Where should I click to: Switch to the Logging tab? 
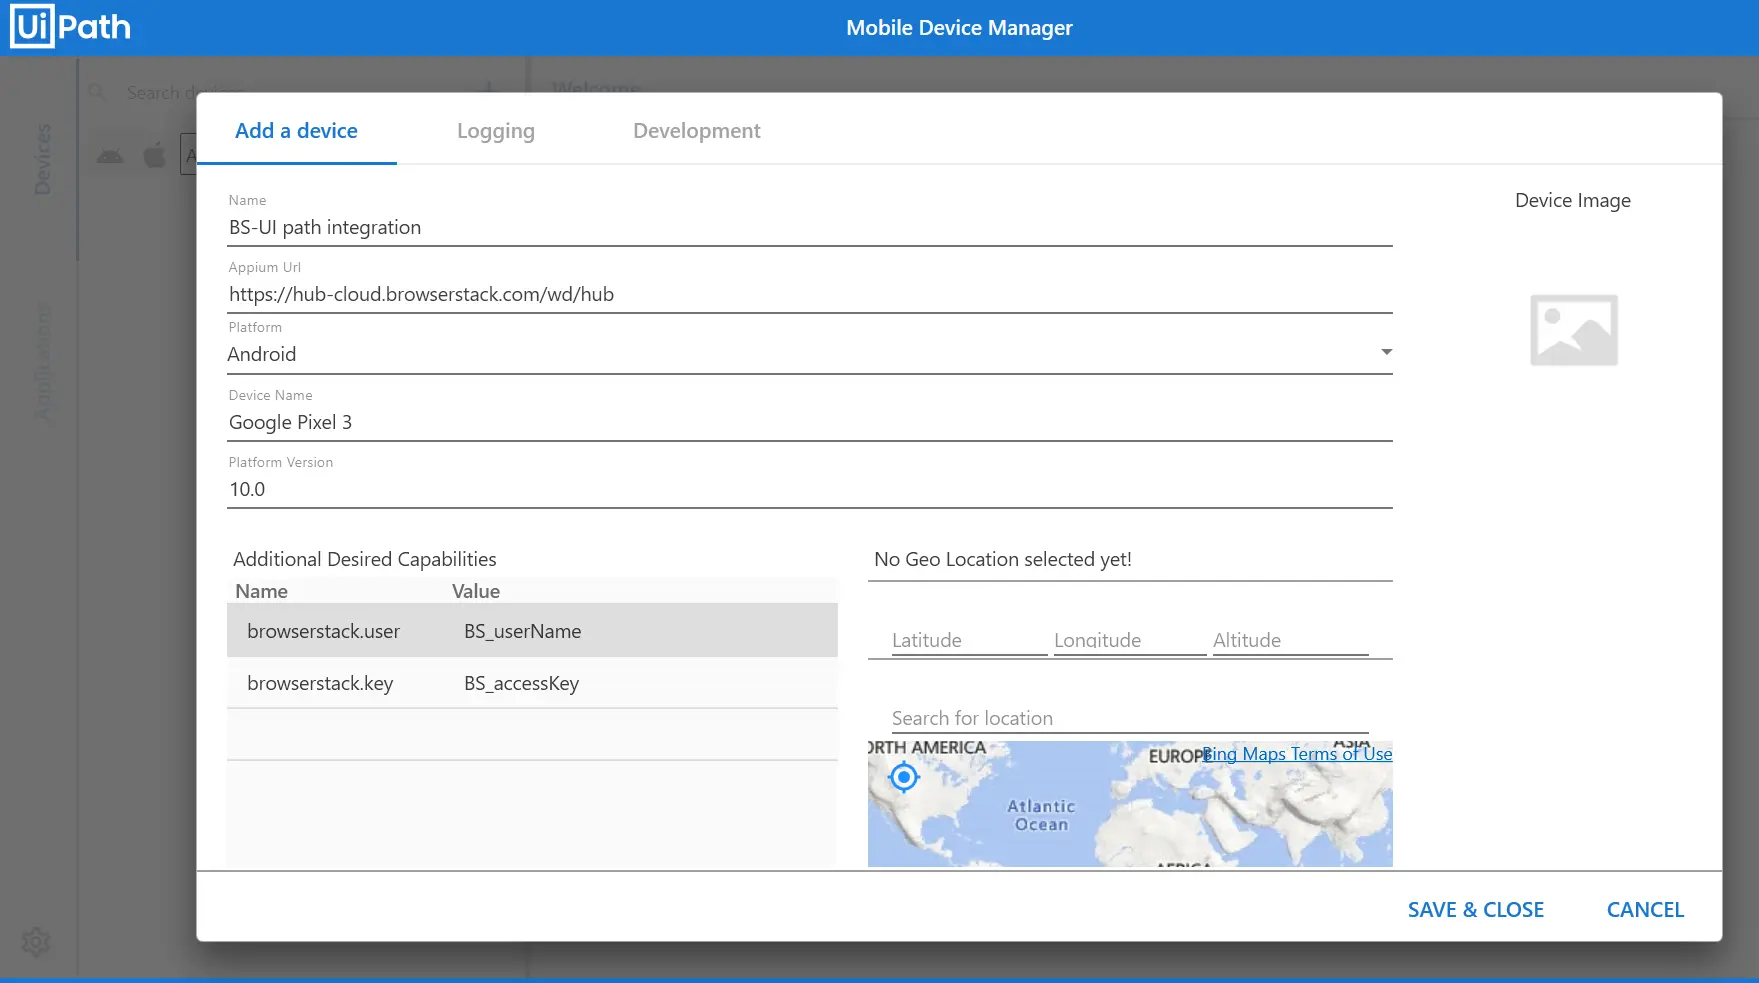495,131
